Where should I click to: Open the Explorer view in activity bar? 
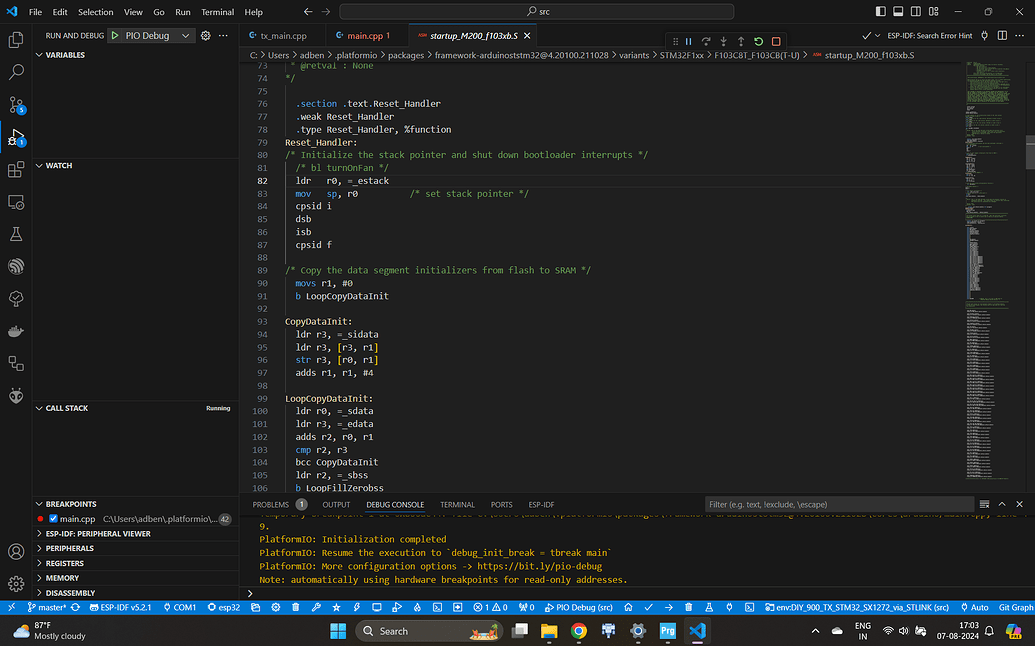coord(16,40)
